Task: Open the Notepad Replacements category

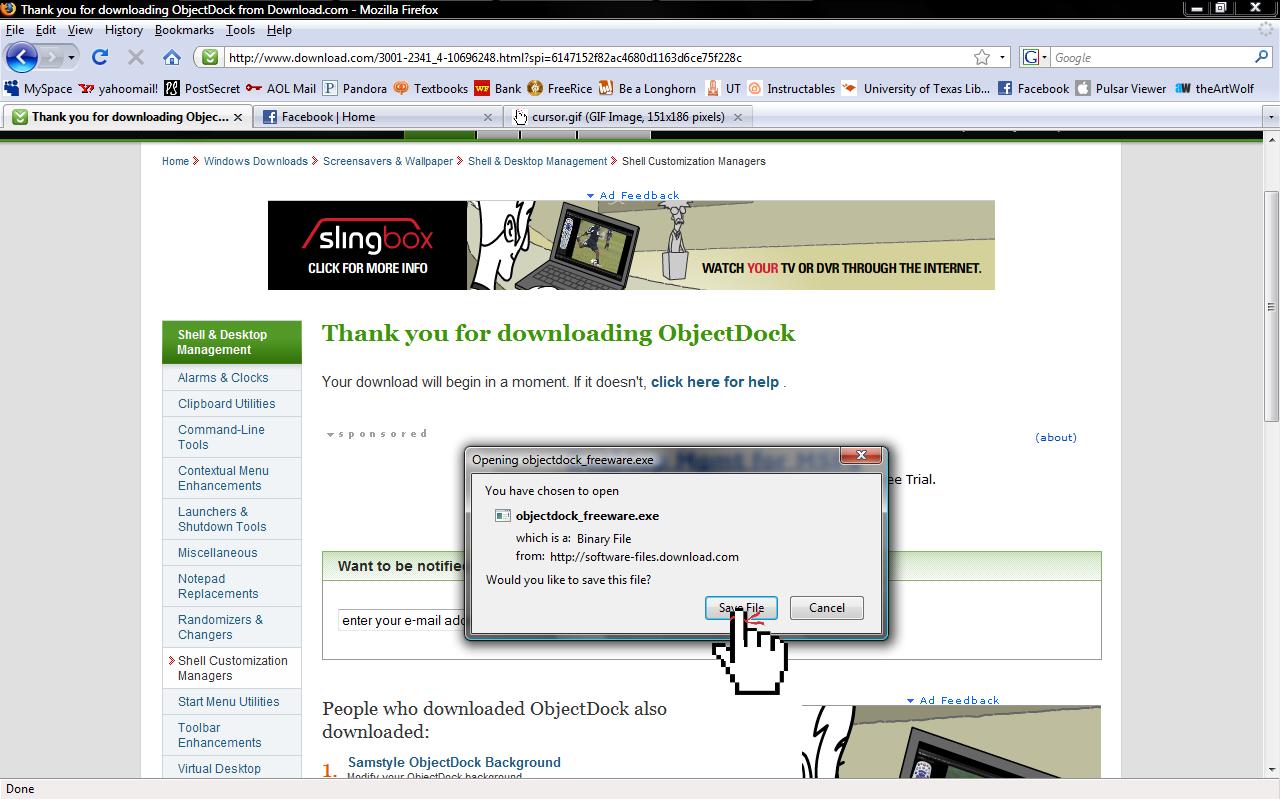Action: tap(218, 586)
